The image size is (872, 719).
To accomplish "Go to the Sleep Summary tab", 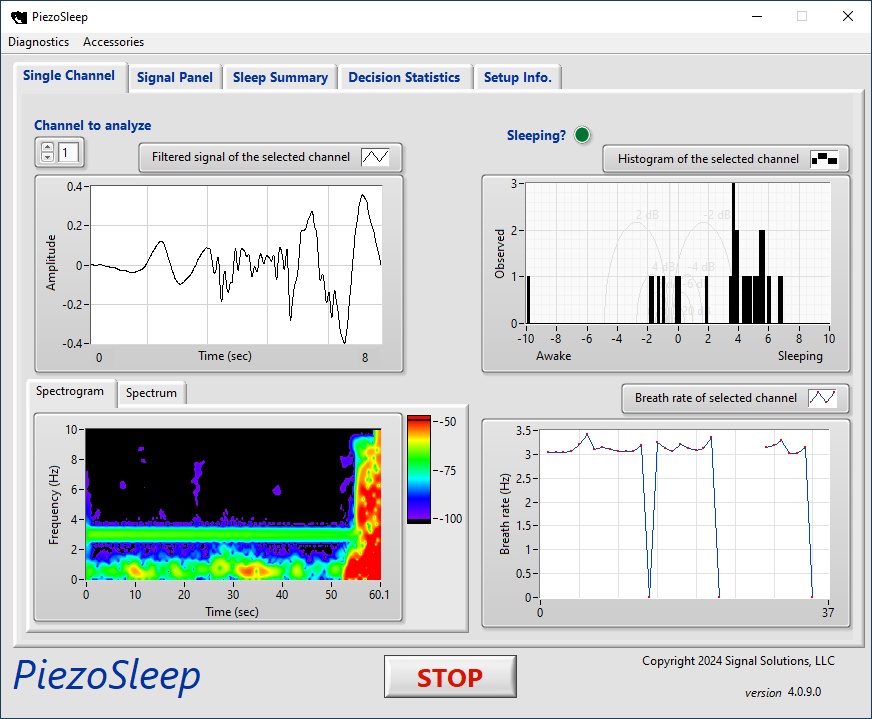I will pyautogui.click(x=280, y=77).
